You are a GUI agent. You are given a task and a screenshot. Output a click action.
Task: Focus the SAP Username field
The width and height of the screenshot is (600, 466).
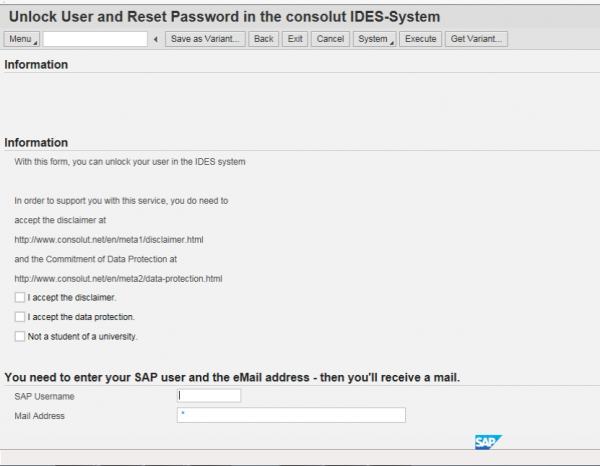(x=209, y=396)
